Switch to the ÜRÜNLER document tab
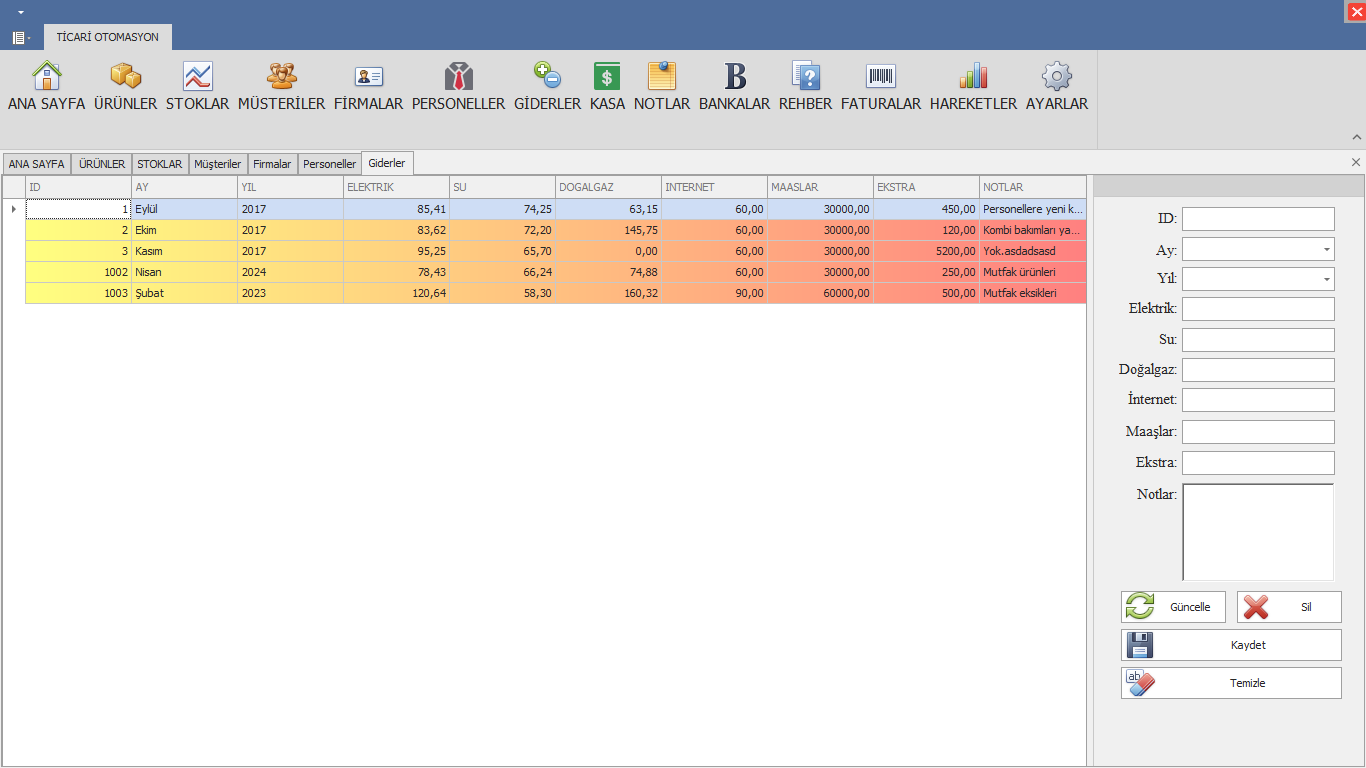Viewport: 1366px width, 768px height. [102, 164]
